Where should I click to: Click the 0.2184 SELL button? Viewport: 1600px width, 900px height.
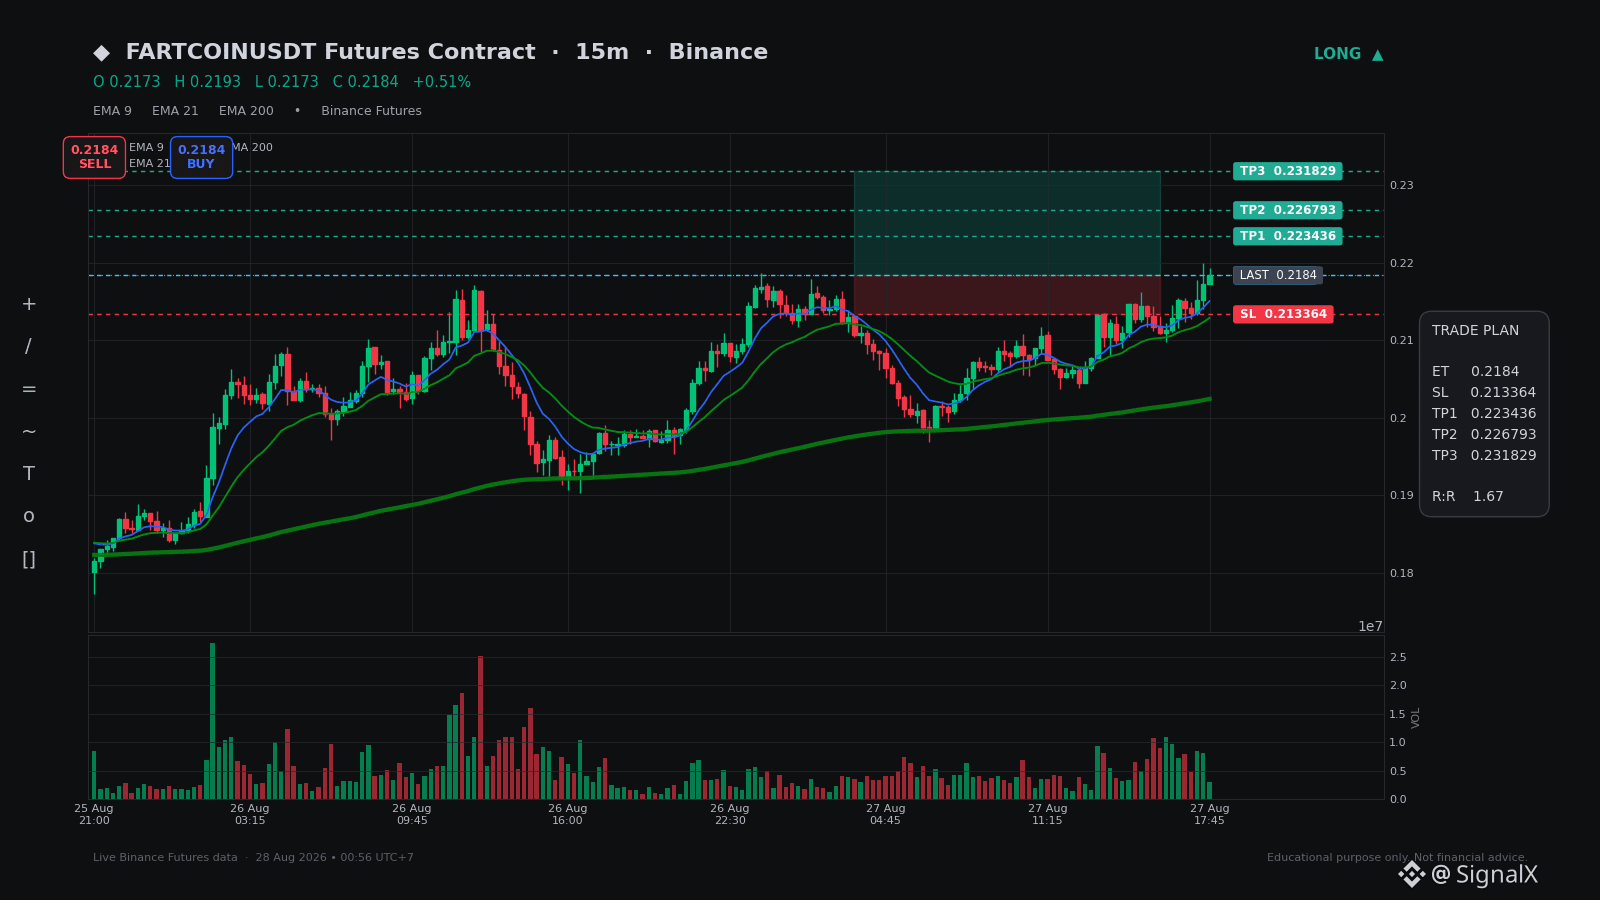(x=94, y=157)
